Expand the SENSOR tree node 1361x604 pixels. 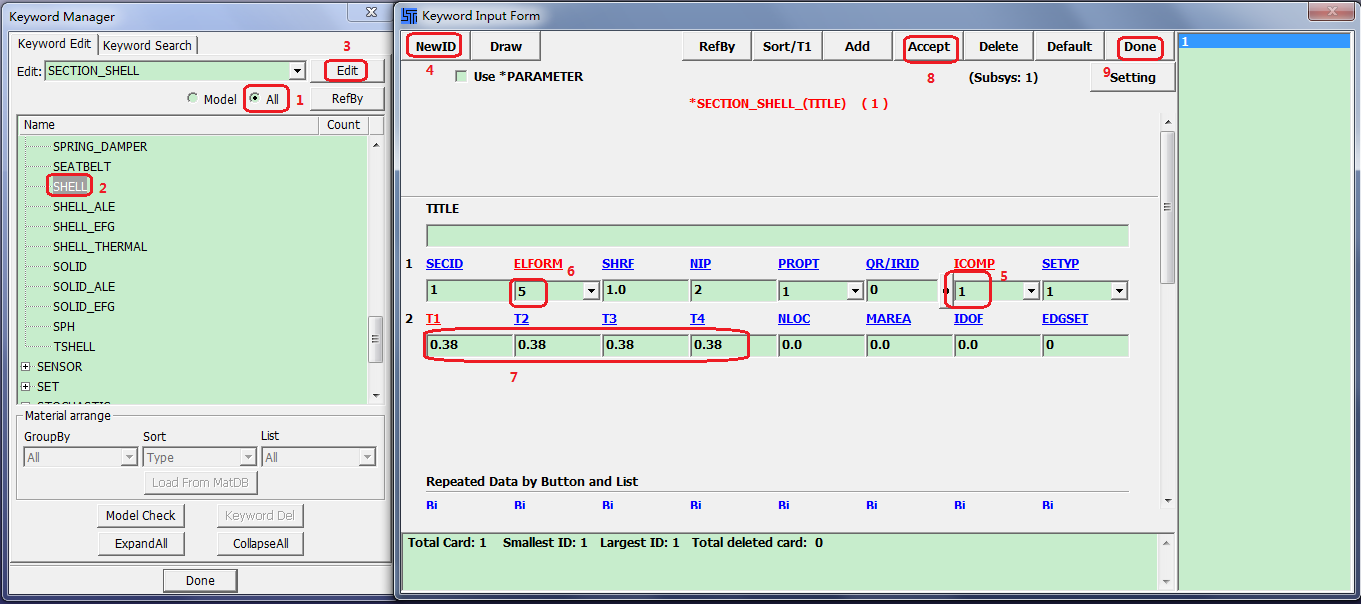tap(26, 367)
